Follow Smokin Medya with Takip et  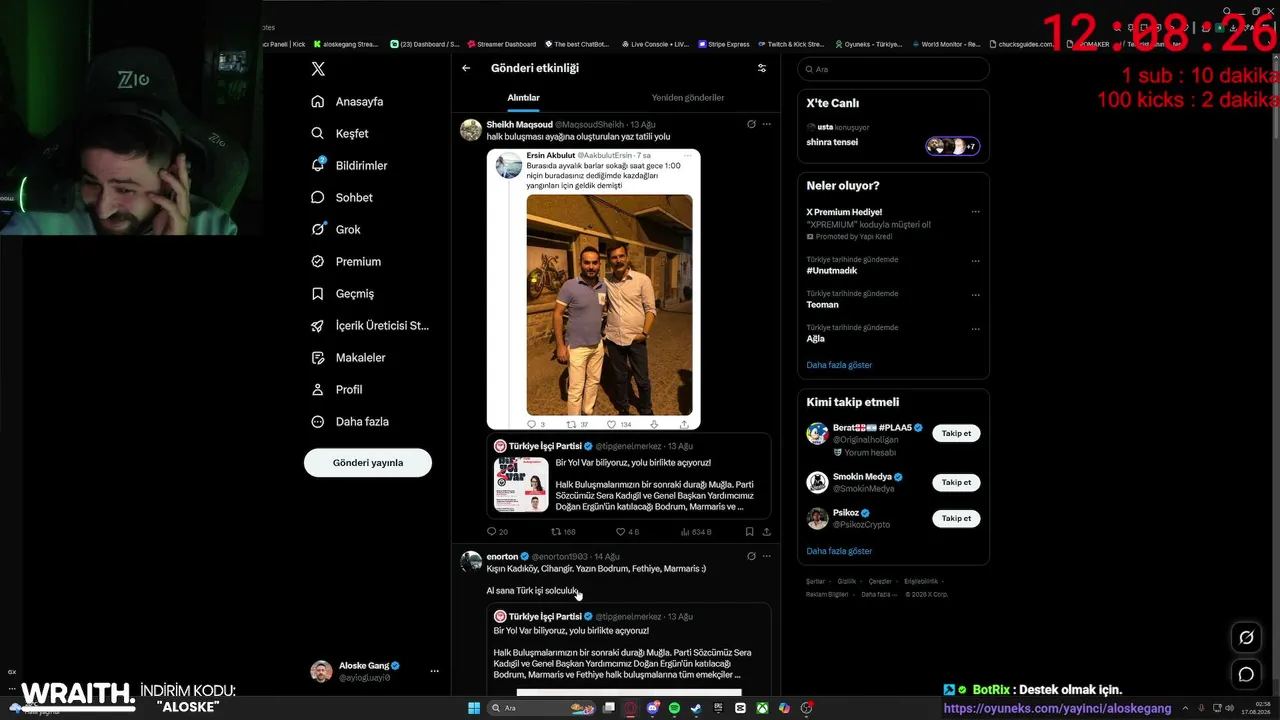(956, 482)
